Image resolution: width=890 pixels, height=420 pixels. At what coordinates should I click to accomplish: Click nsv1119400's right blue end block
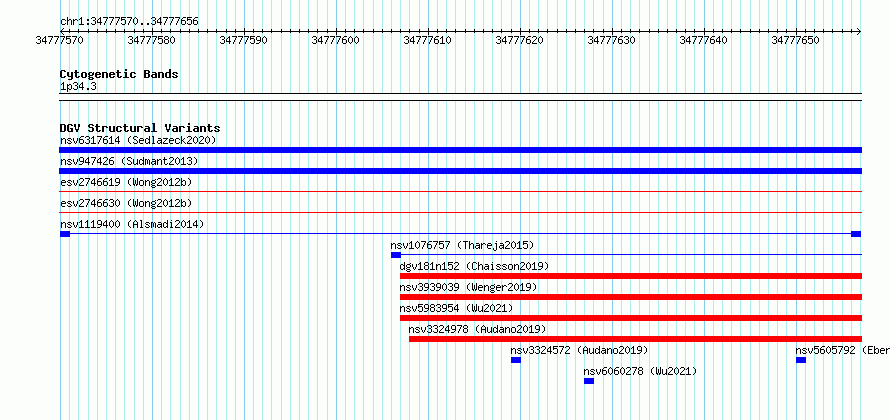[x=857, y=234]
